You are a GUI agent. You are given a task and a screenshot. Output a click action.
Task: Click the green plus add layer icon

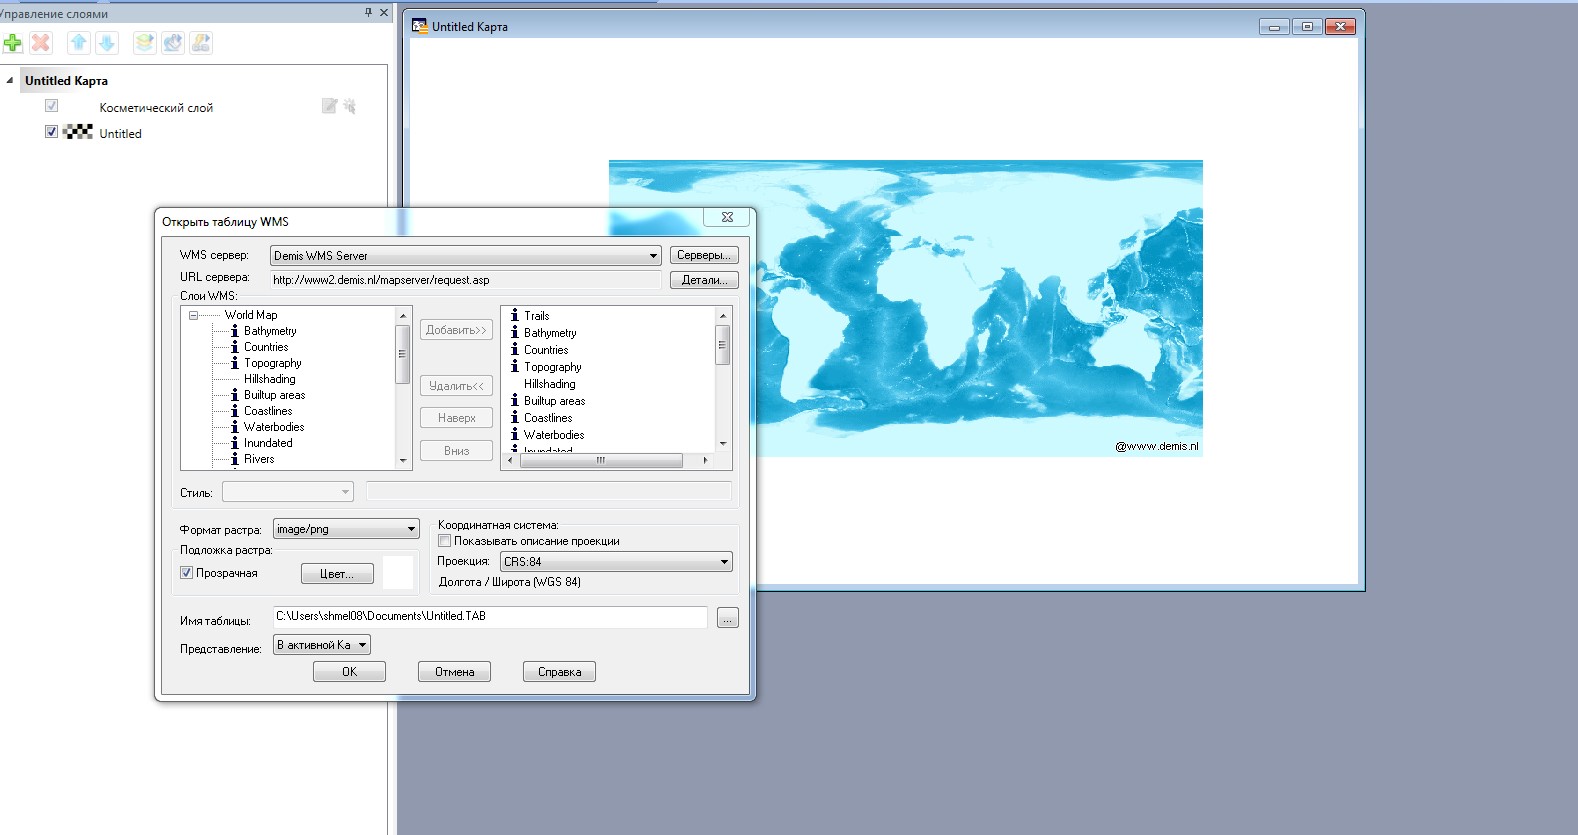point(13,43)
